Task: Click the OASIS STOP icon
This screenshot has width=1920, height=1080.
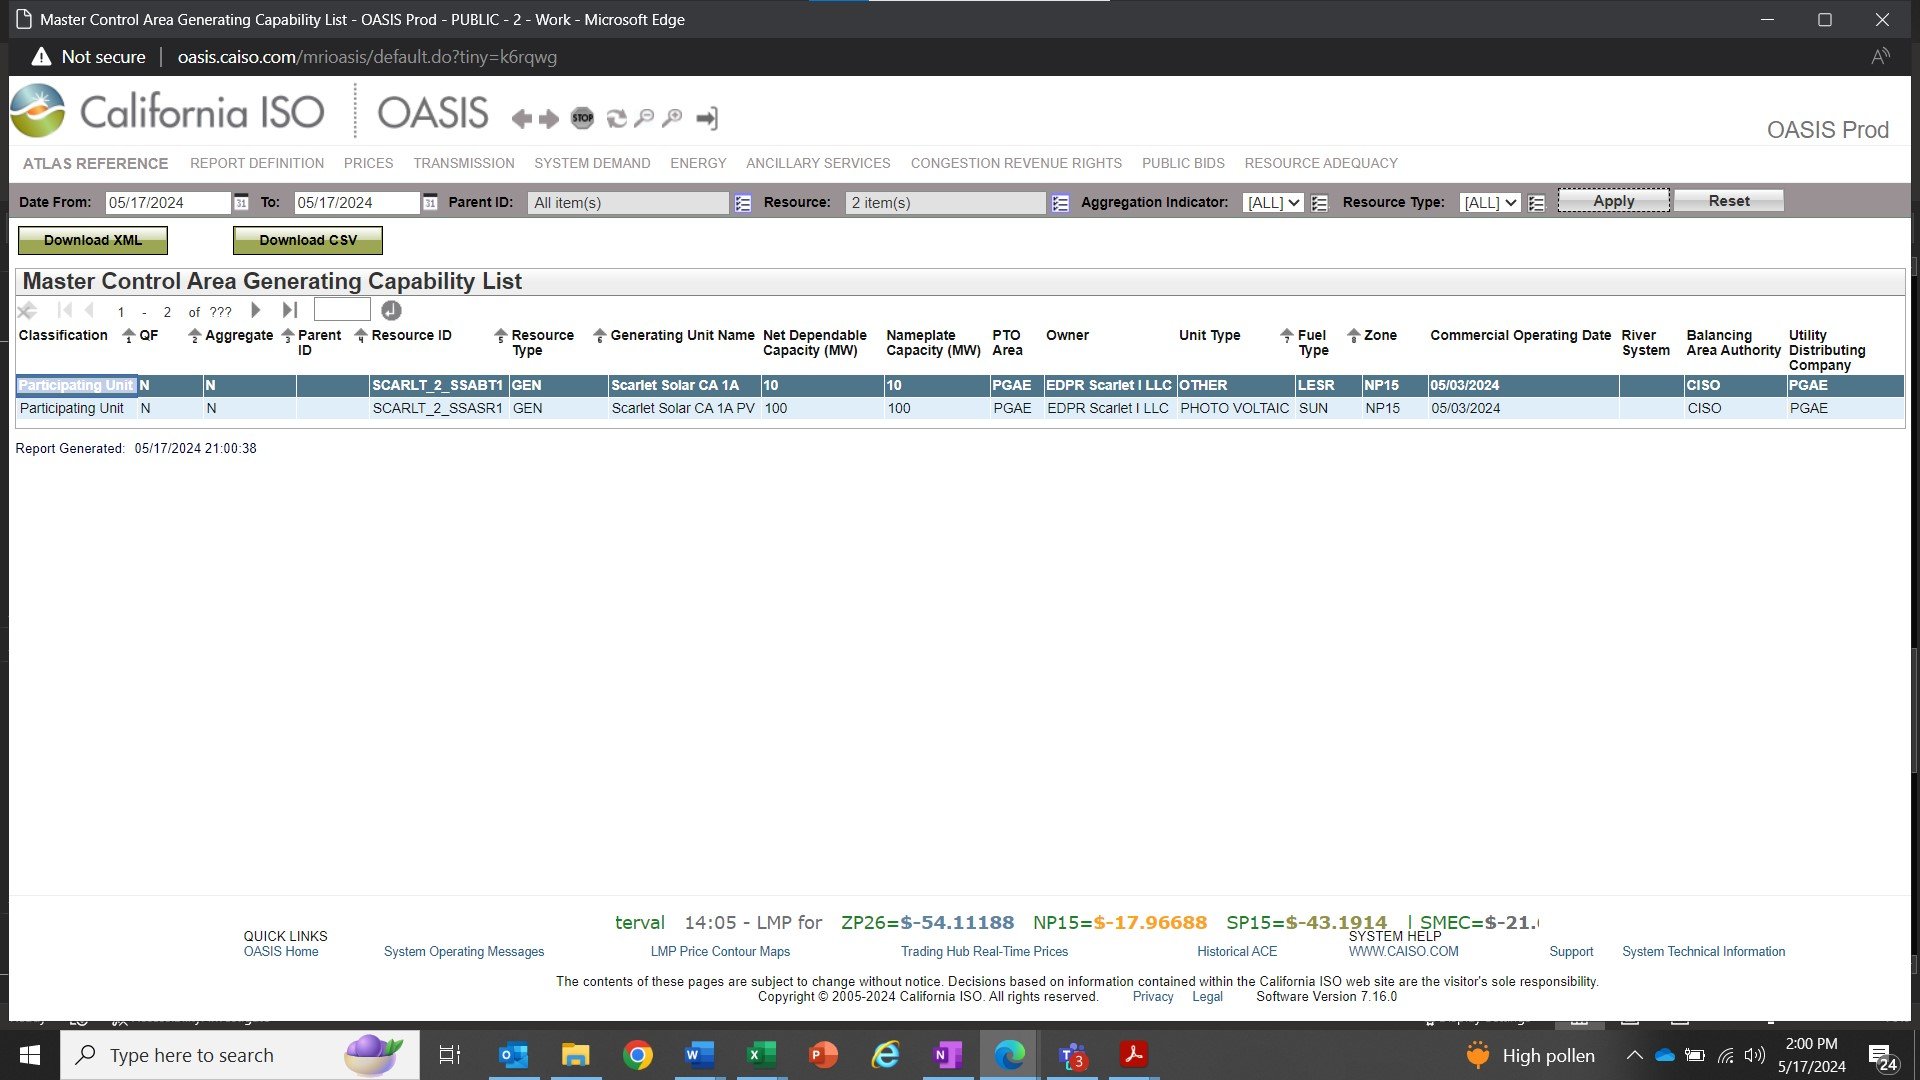Action: click(x=582, y=118)
